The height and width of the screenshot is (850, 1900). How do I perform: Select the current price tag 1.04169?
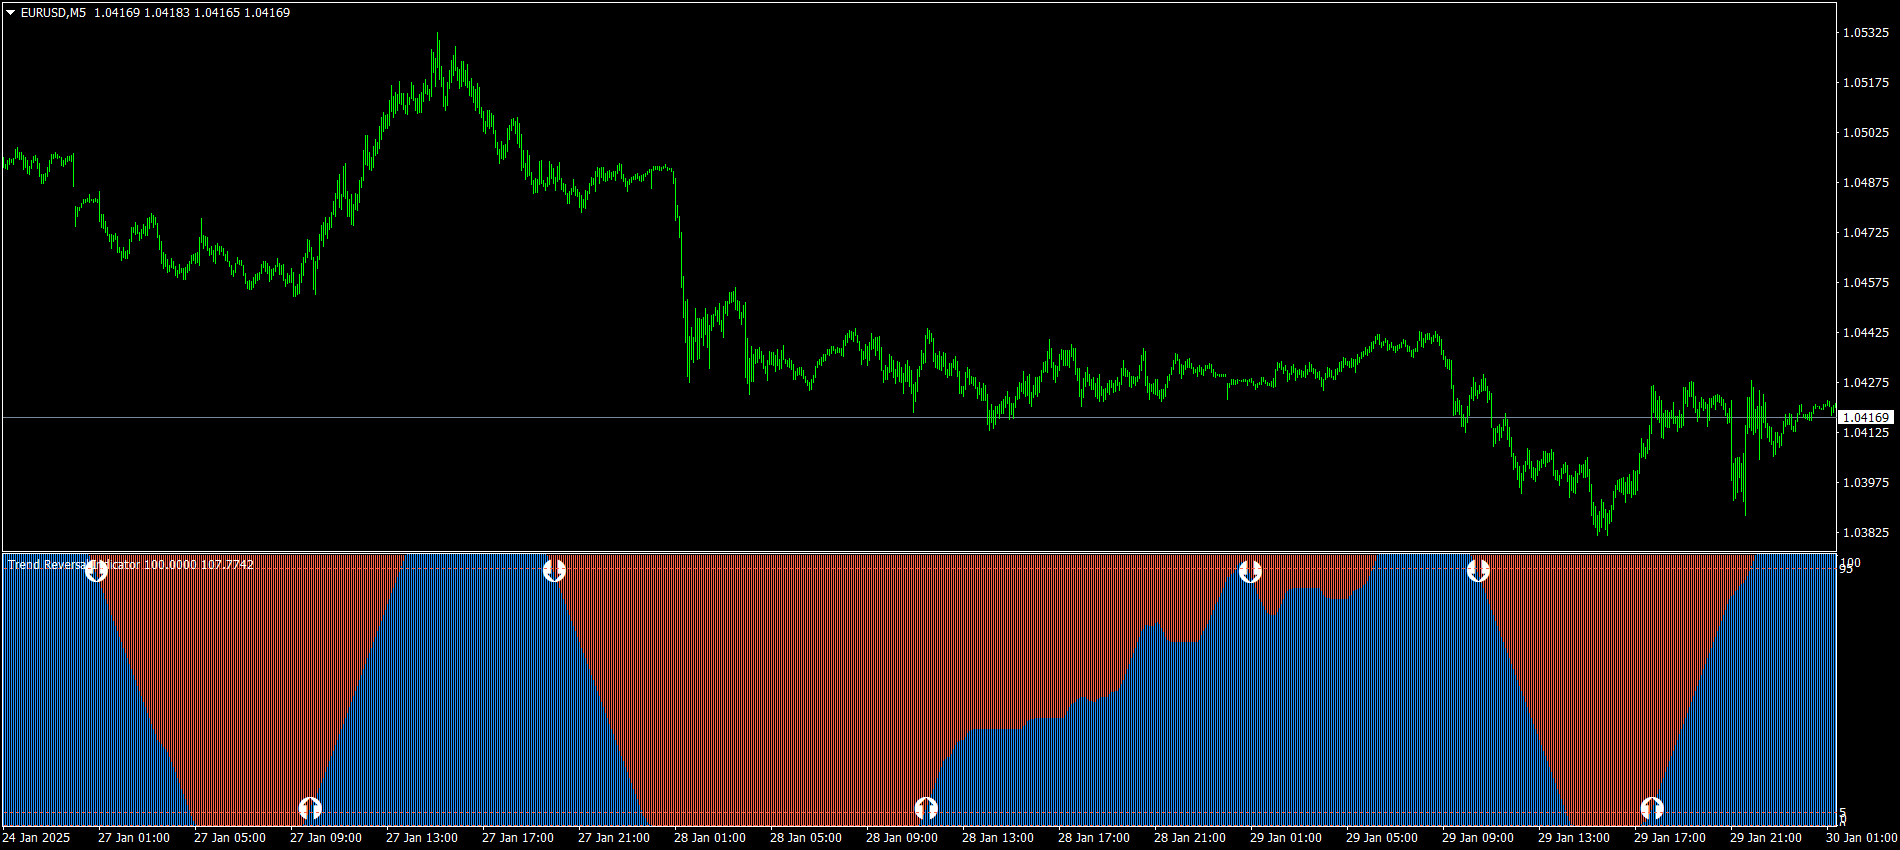[x=1865, y=417]
